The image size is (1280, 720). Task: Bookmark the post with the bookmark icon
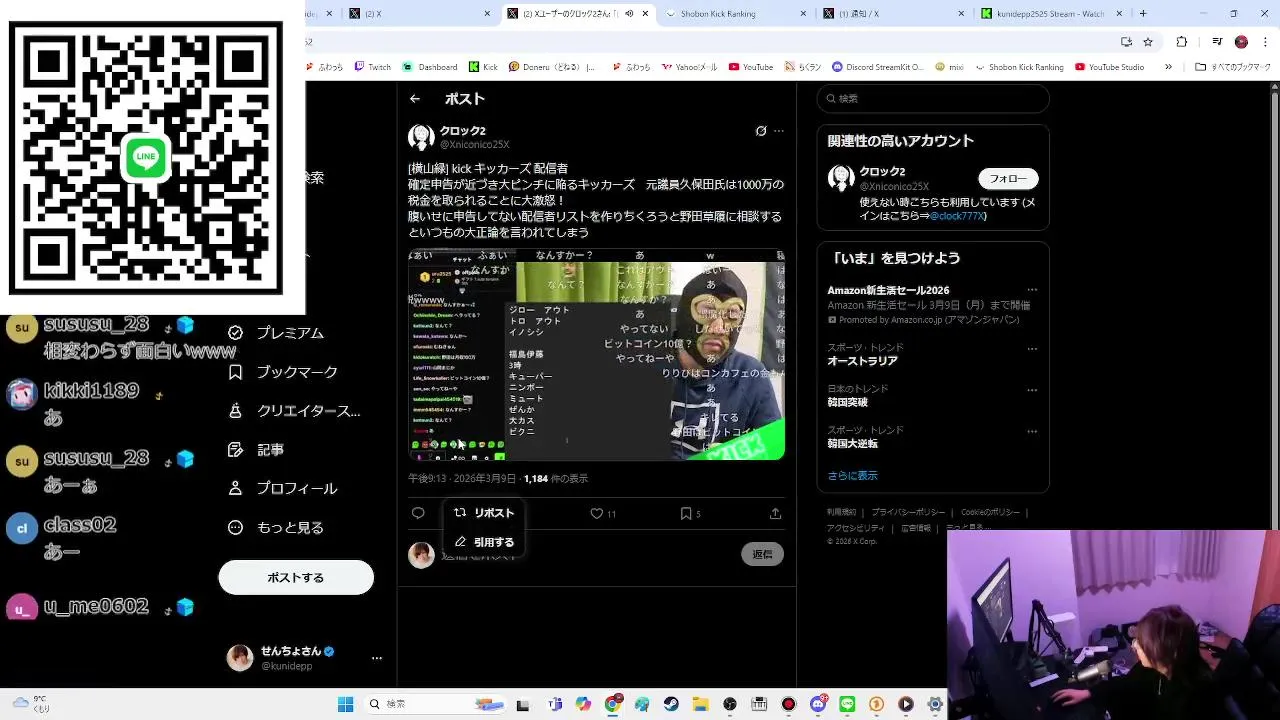point(686,513)
